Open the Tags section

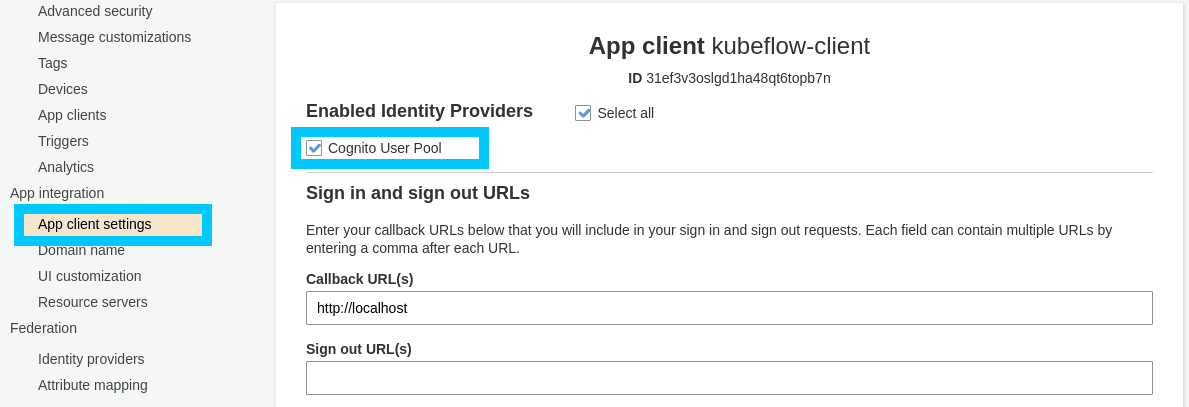[x=53, y=63]
